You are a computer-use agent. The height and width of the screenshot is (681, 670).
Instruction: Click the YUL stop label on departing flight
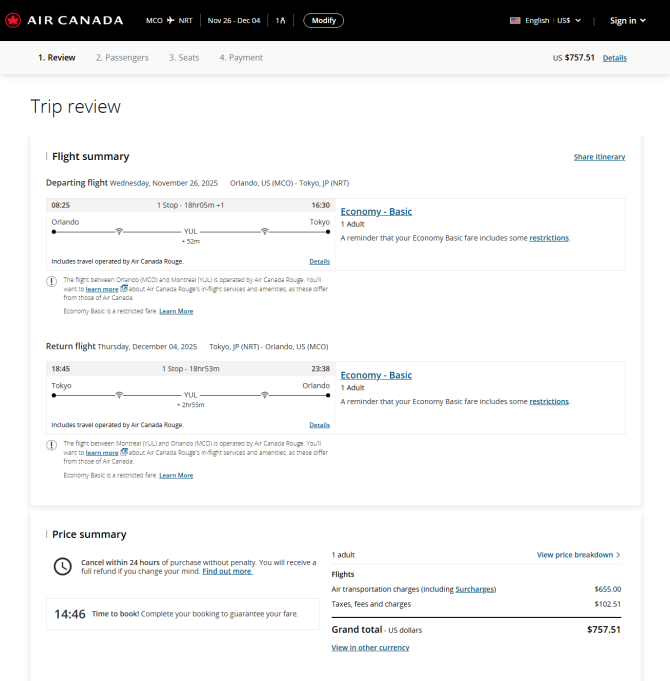point(191,231)
